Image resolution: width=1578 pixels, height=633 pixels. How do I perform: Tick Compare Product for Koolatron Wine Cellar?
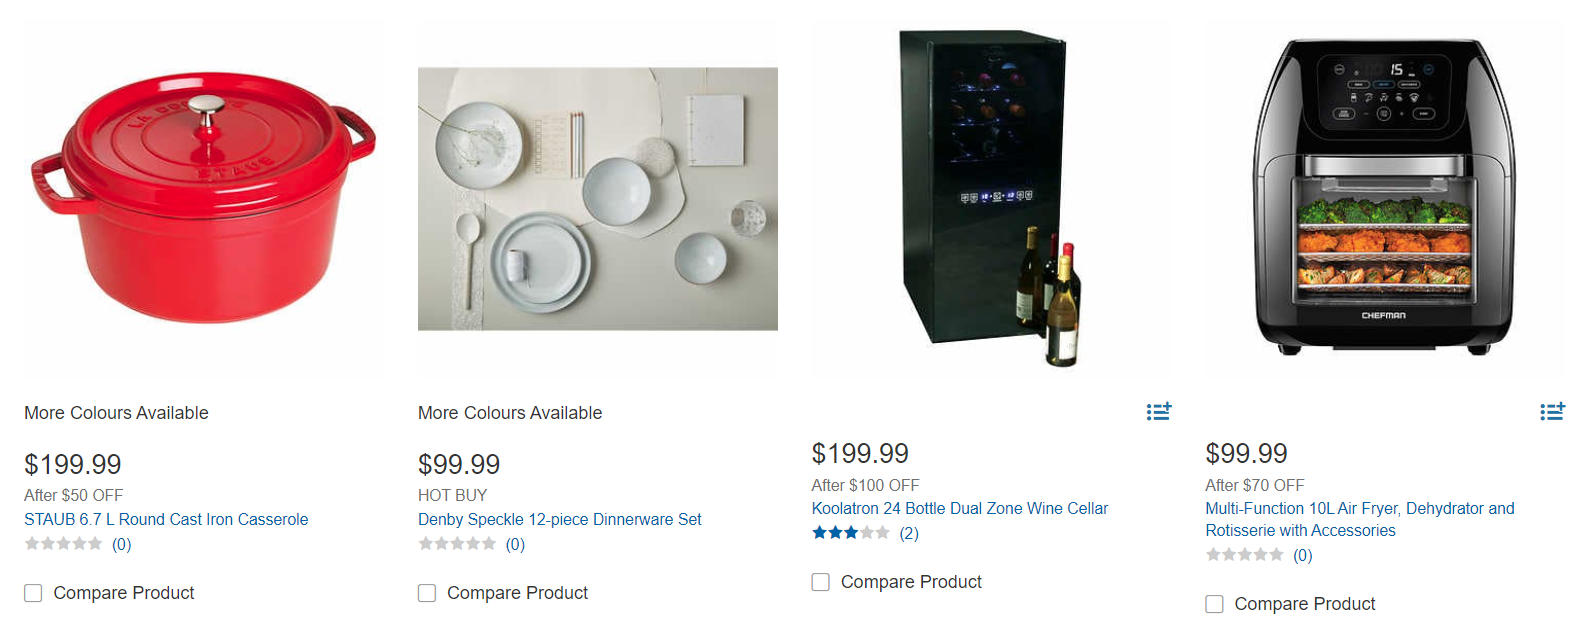click(x=821, y=582)
